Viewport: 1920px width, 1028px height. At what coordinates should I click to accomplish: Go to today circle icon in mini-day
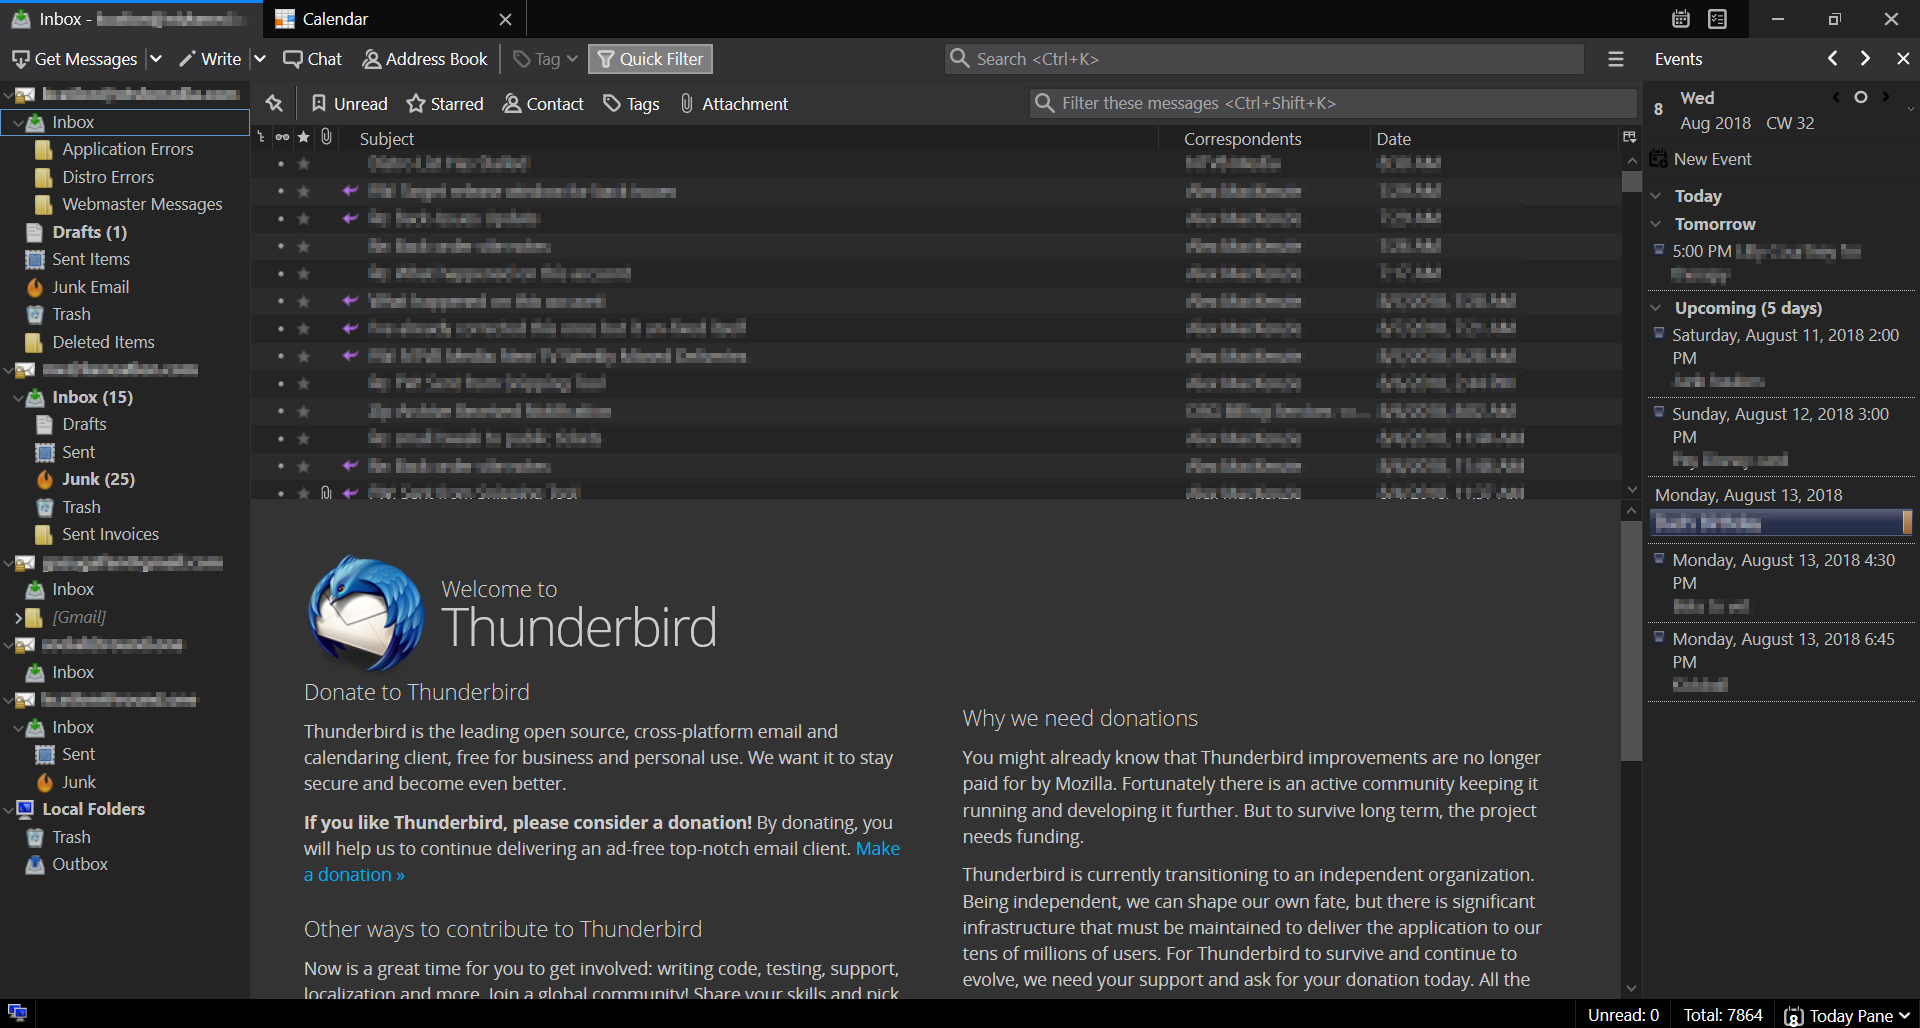coord(1860,97)
